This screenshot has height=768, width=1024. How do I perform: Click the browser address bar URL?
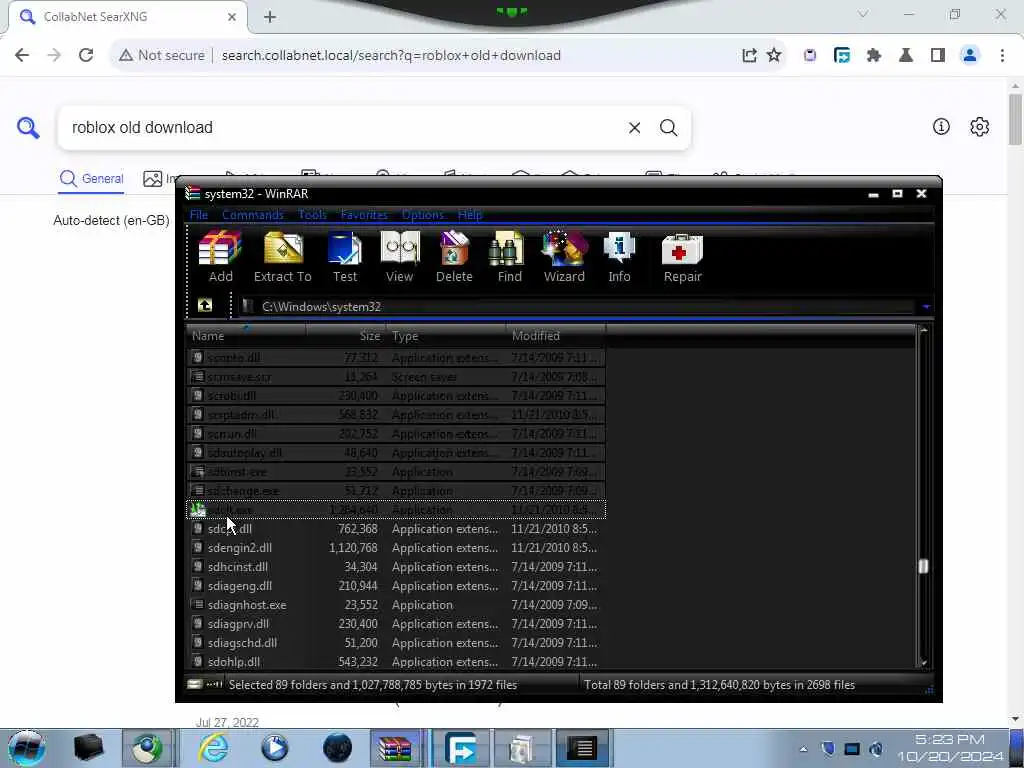pyautogui.click(x=391, y=56)
